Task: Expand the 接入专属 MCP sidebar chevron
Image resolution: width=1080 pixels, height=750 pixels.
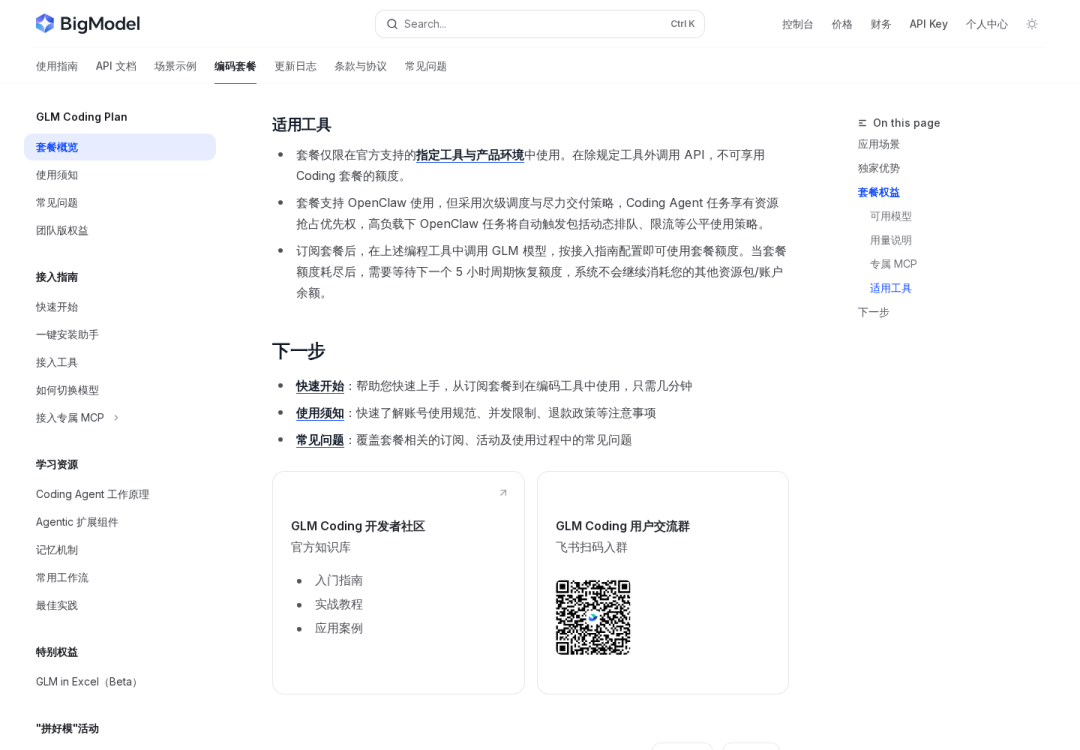Action: [x=116, y=418]
